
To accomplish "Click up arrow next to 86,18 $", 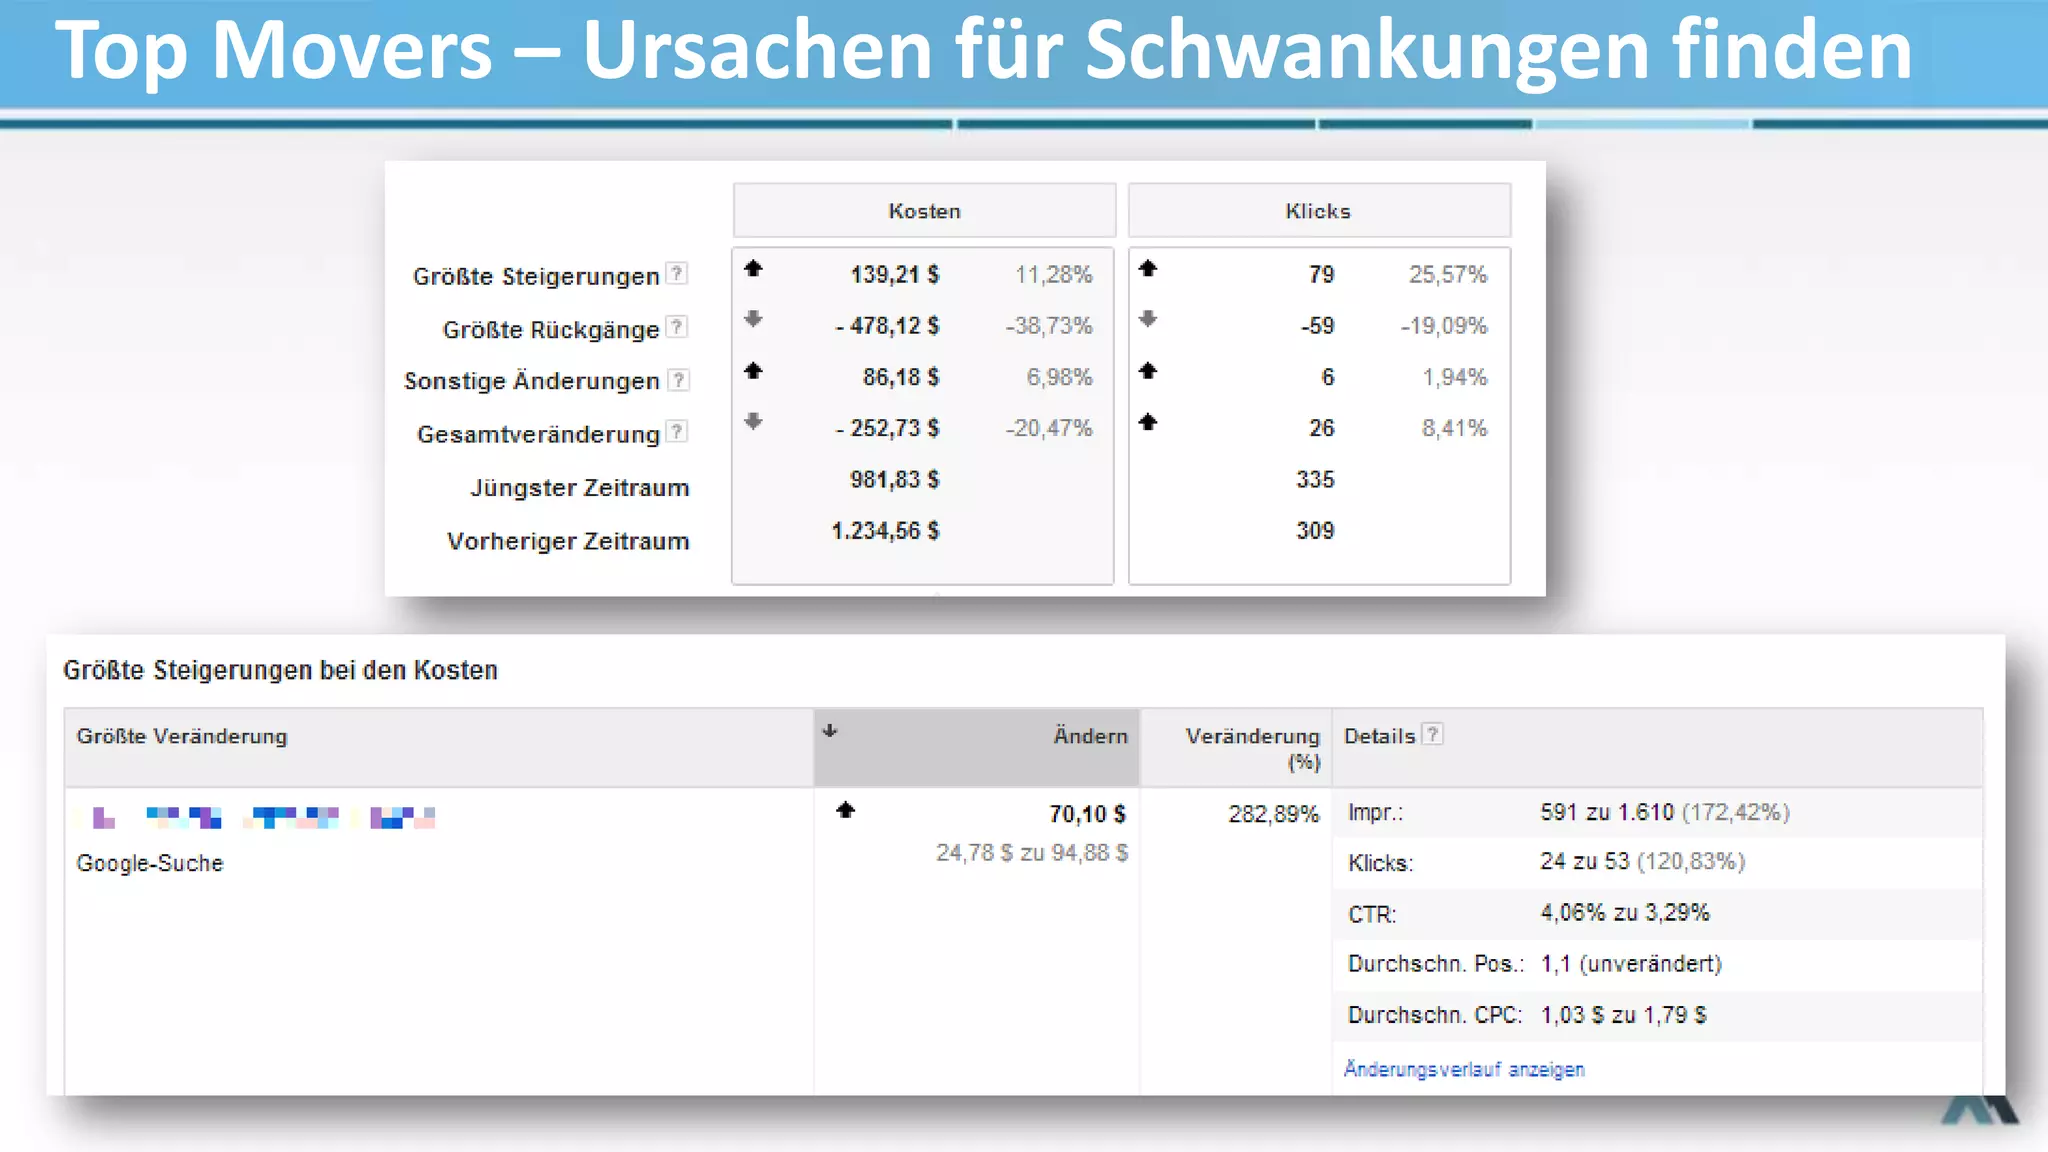I will point(754,371).
